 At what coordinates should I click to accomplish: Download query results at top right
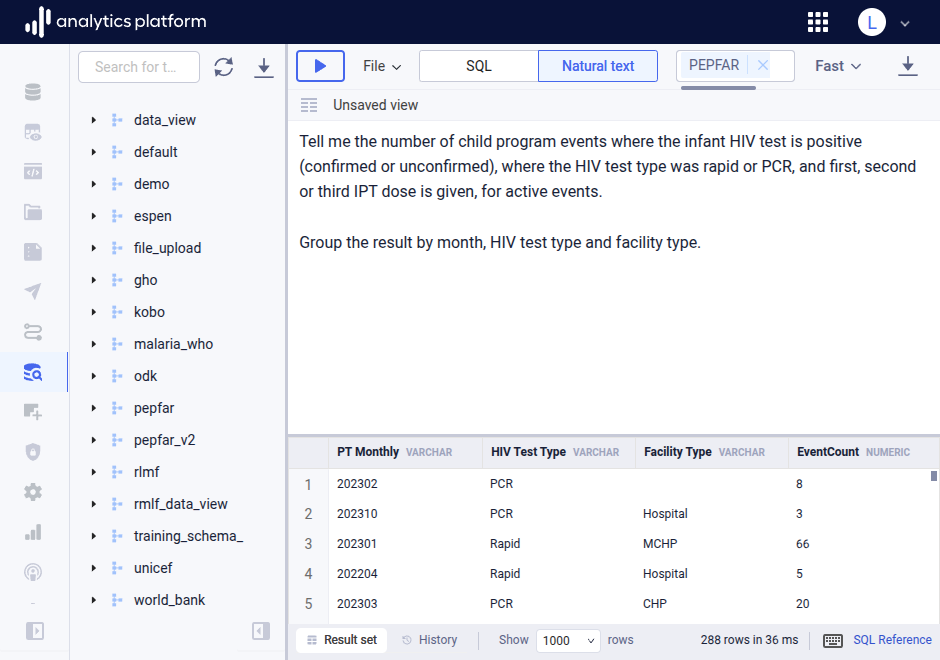tap(908, 66)
